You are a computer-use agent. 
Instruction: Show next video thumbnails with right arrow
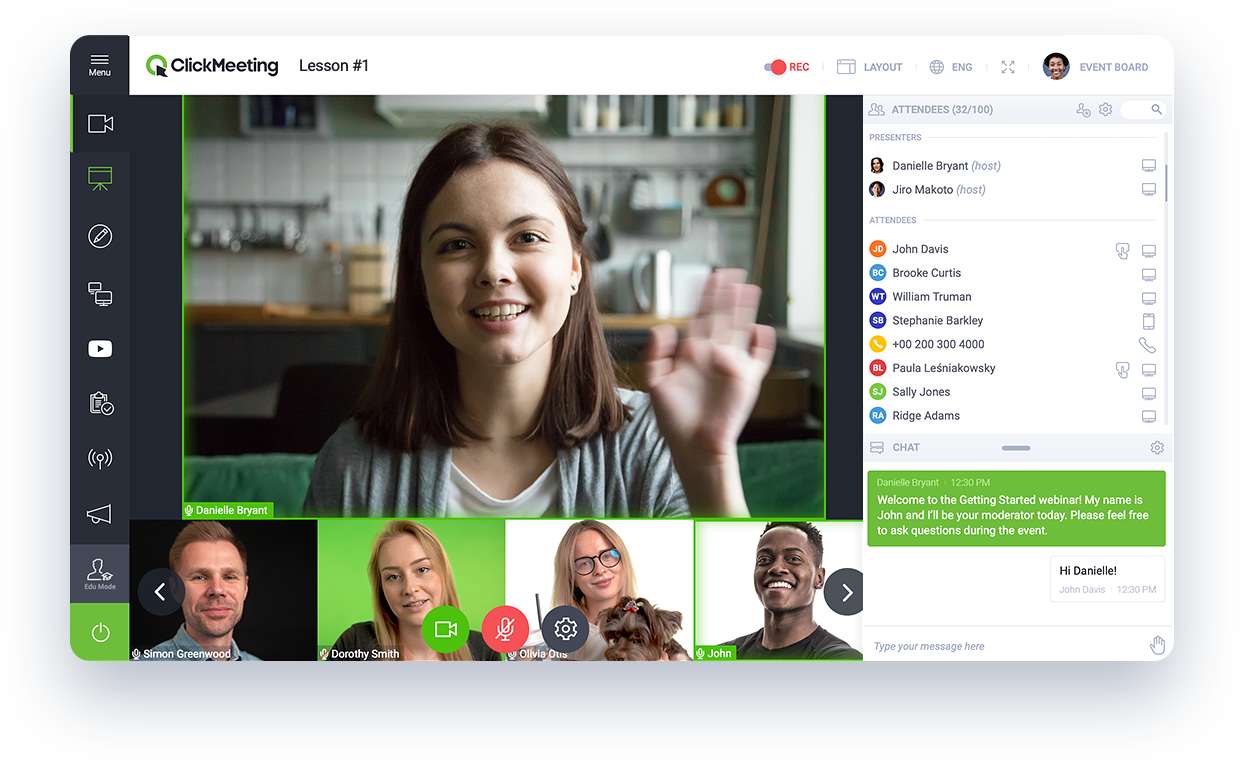846,592
